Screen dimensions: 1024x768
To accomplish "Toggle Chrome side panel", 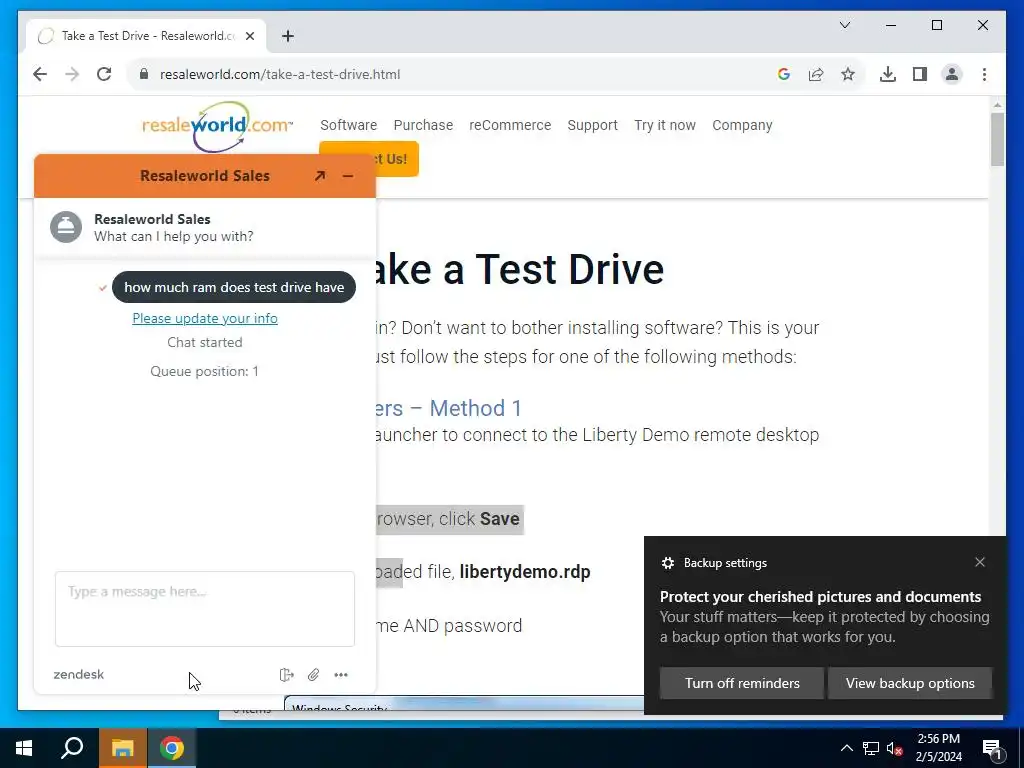I will tap(920, 74).
